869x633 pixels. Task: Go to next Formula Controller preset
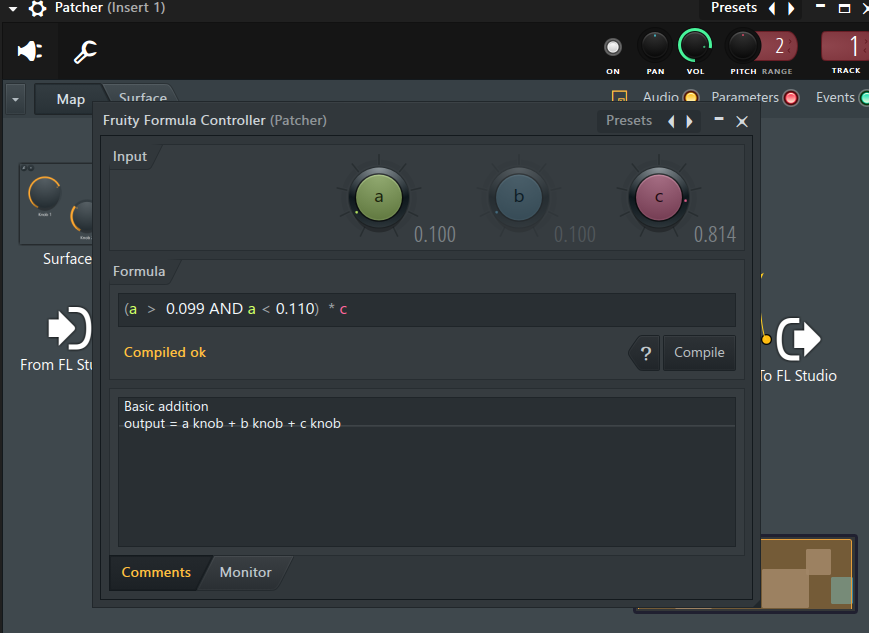point(689,121)
